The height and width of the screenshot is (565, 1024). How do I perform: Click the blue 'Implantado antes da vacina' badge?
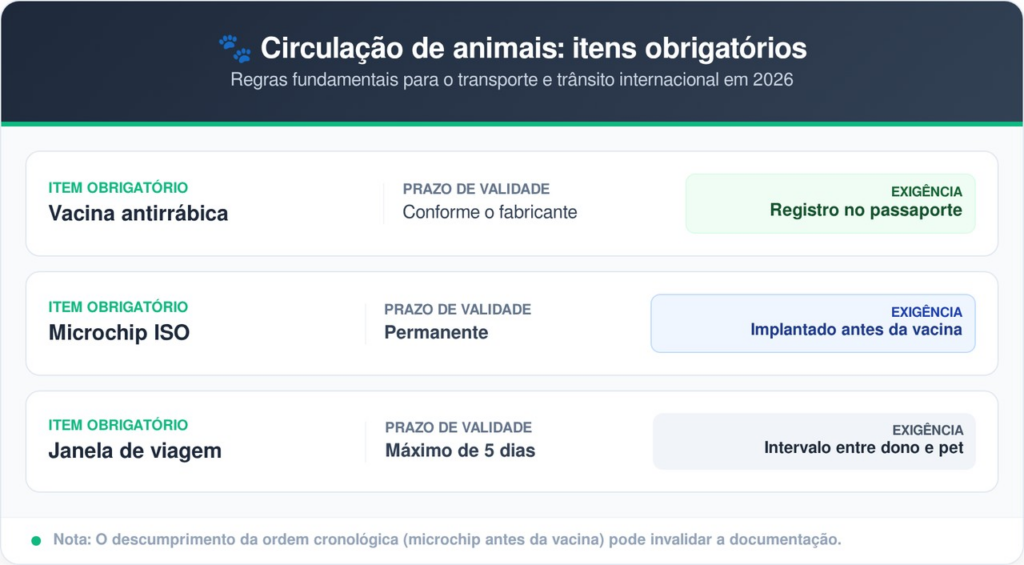813,323
